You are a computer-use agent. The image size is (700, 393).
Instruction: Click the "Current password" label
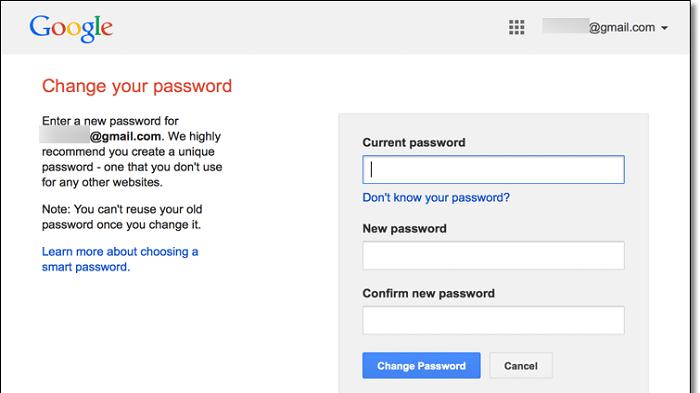pos(414,142)
